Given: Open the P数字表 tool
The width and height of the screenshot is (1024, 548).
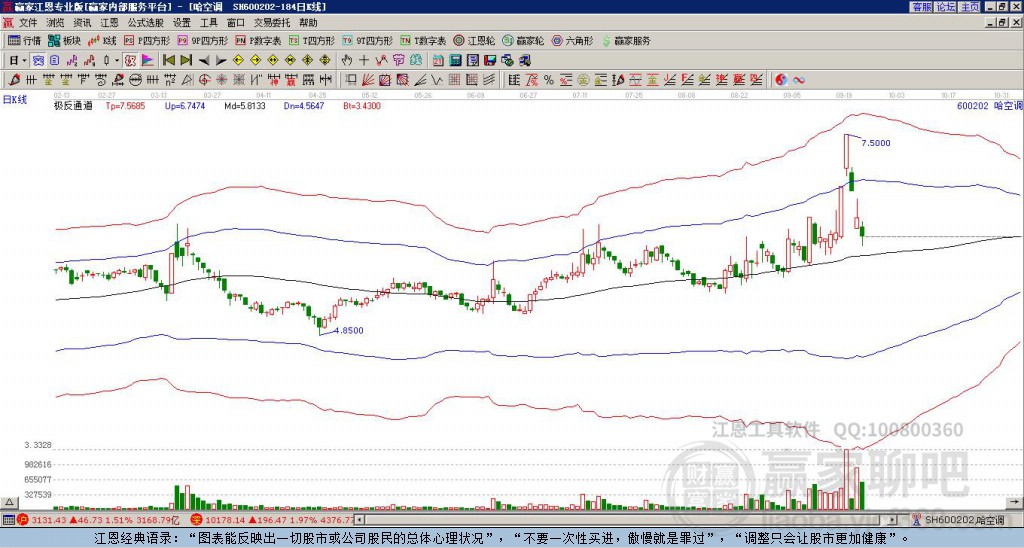Looking at the screenshot, I should 258,40.
